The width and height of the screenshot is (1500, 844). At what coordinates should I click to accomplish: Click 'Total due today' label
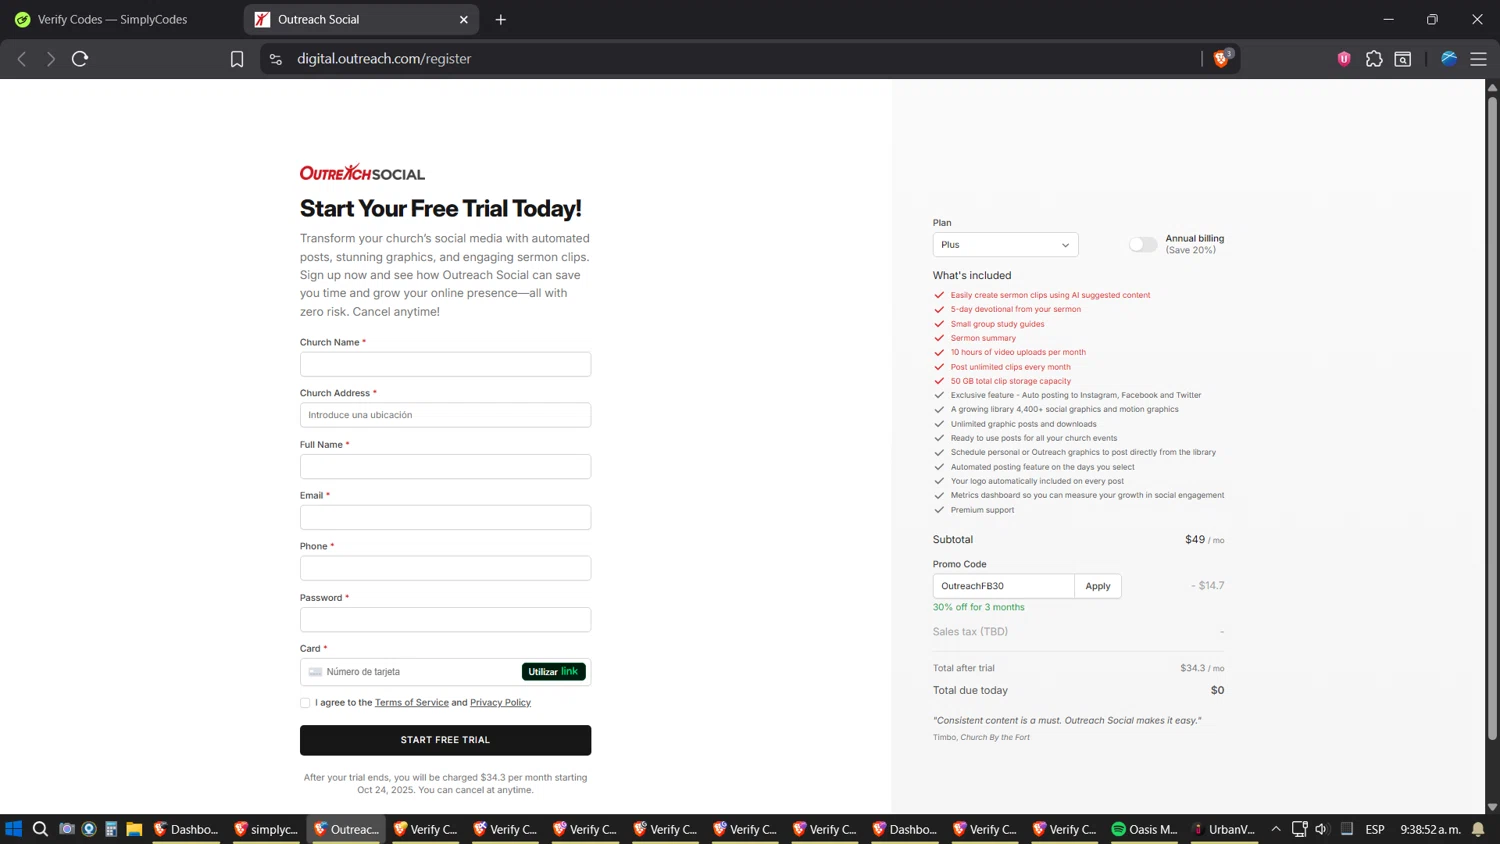tap(970, 690)
